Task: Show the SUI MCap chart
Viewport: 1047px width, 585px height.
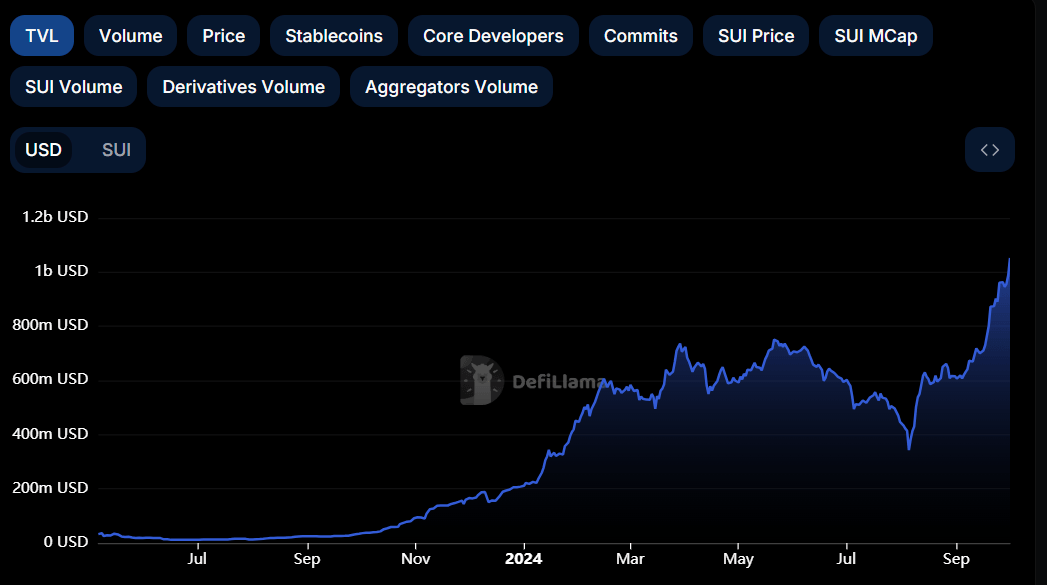Action: tap(875, 35)
